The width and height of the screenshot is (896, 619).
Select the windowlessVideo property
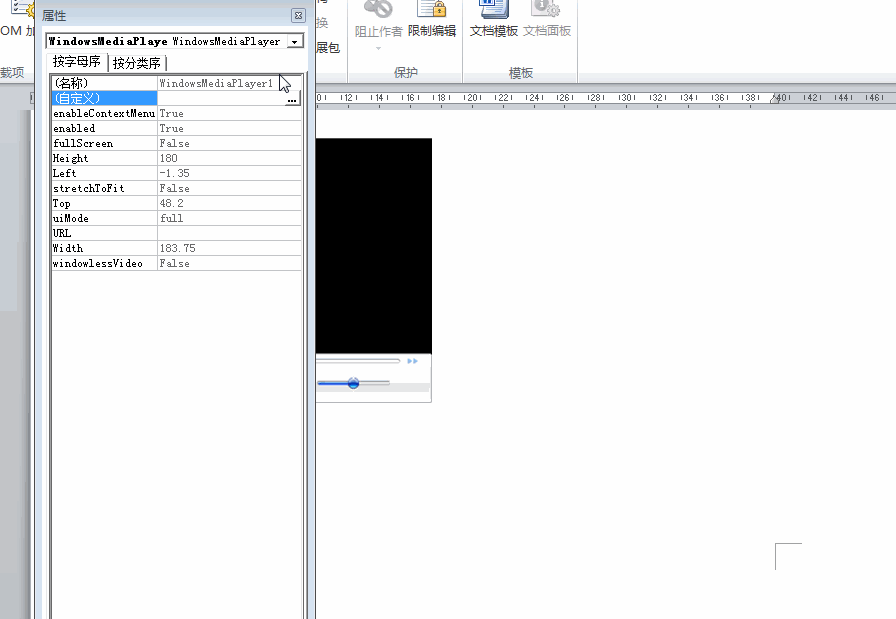[104, 263]
